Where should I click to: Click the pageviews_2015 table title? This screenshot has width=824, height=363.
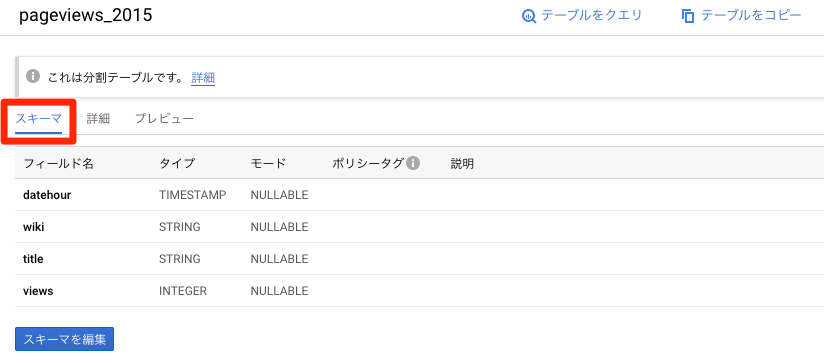tap(86, 15)
